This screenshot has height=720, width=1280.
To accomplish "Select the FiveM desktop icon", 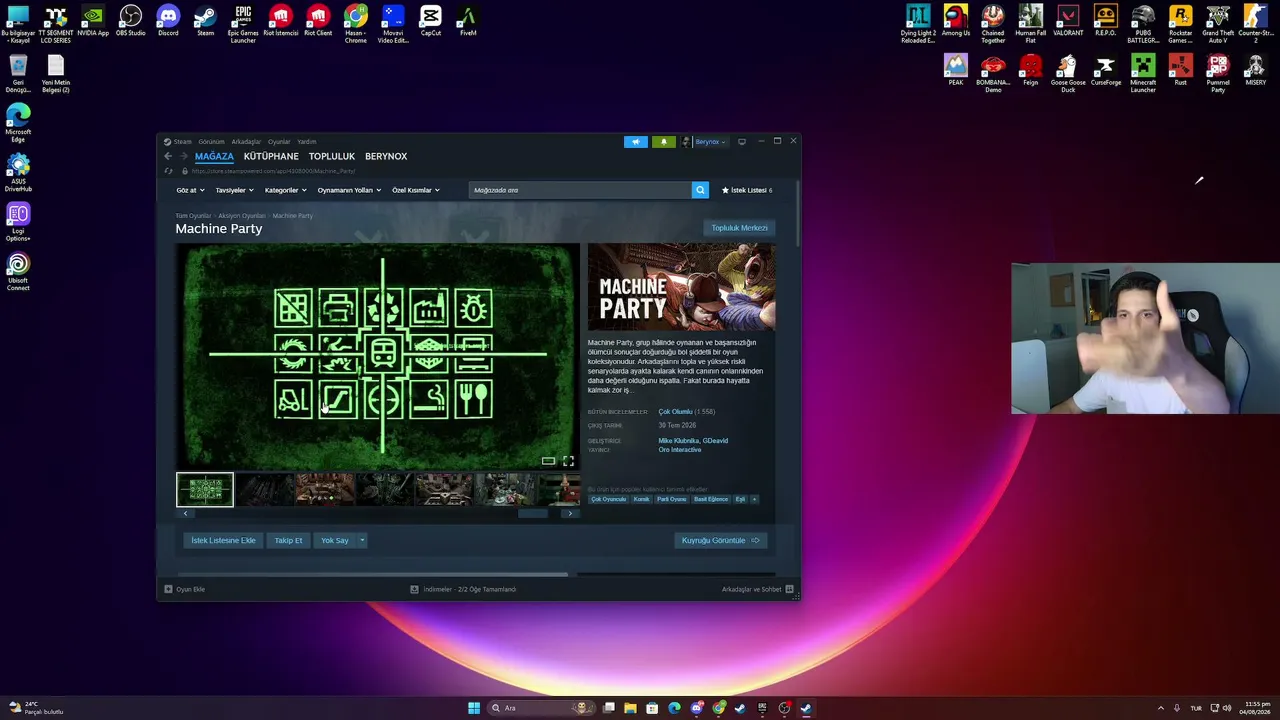I will pos(468,21).
